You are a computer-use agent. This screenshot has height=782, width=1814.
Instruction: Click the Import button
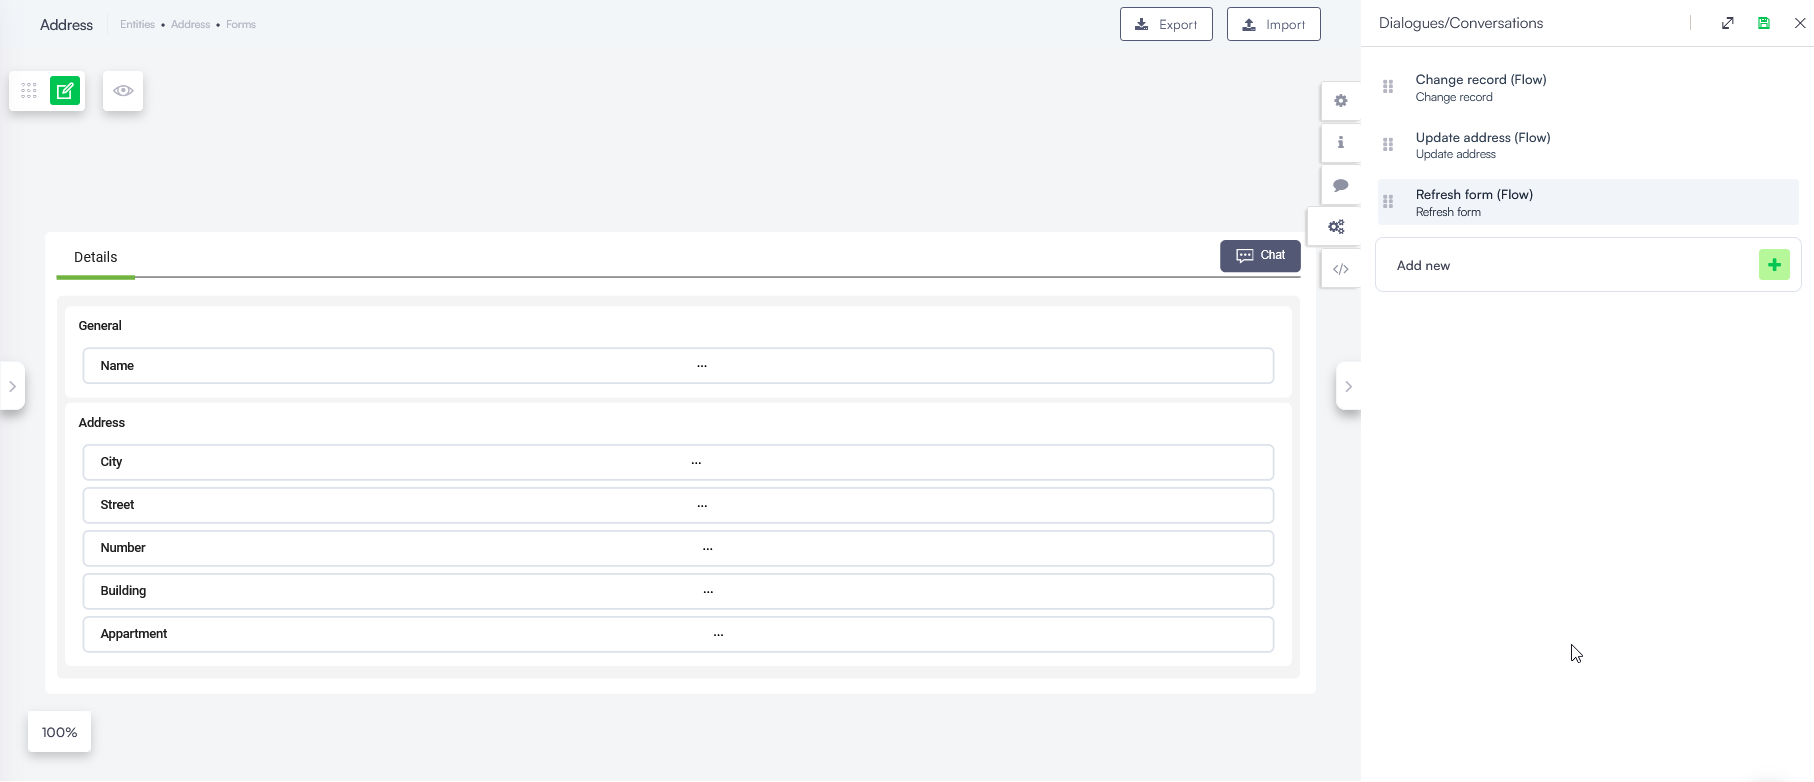(1273, 24)
